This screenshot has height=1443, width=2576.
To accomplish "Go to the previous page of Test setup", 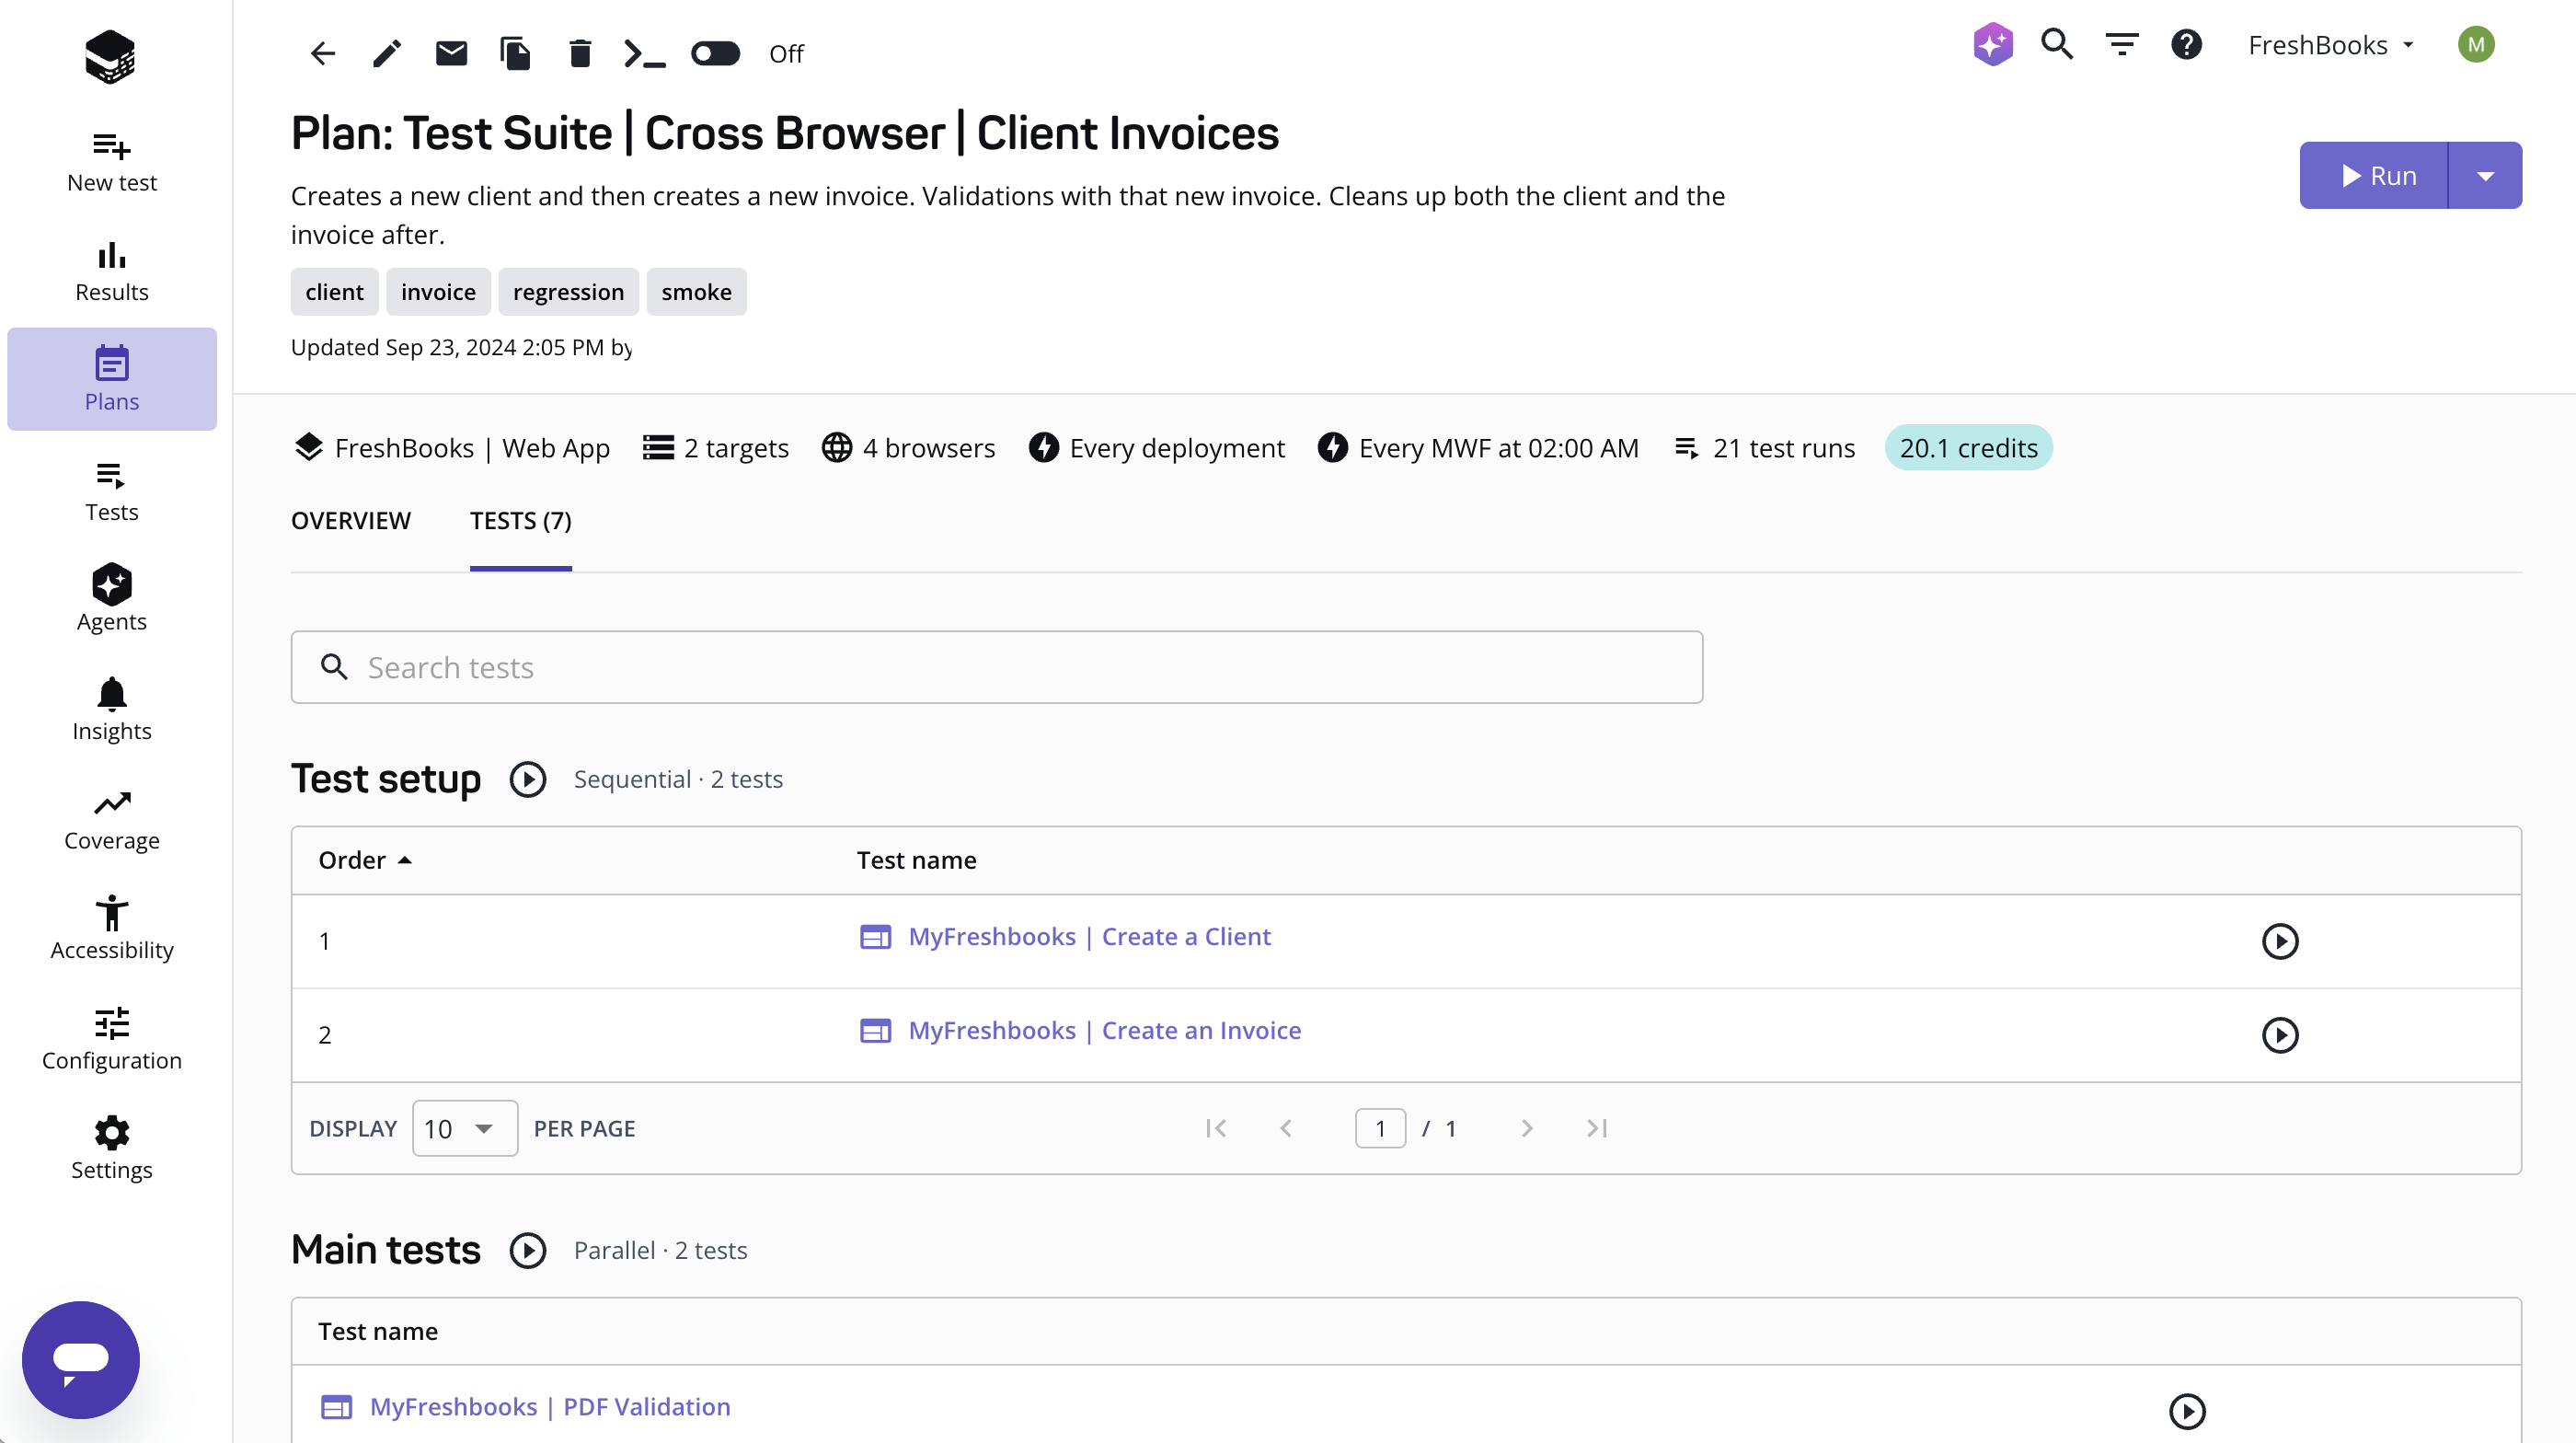I will [x=1286, y=1129].
